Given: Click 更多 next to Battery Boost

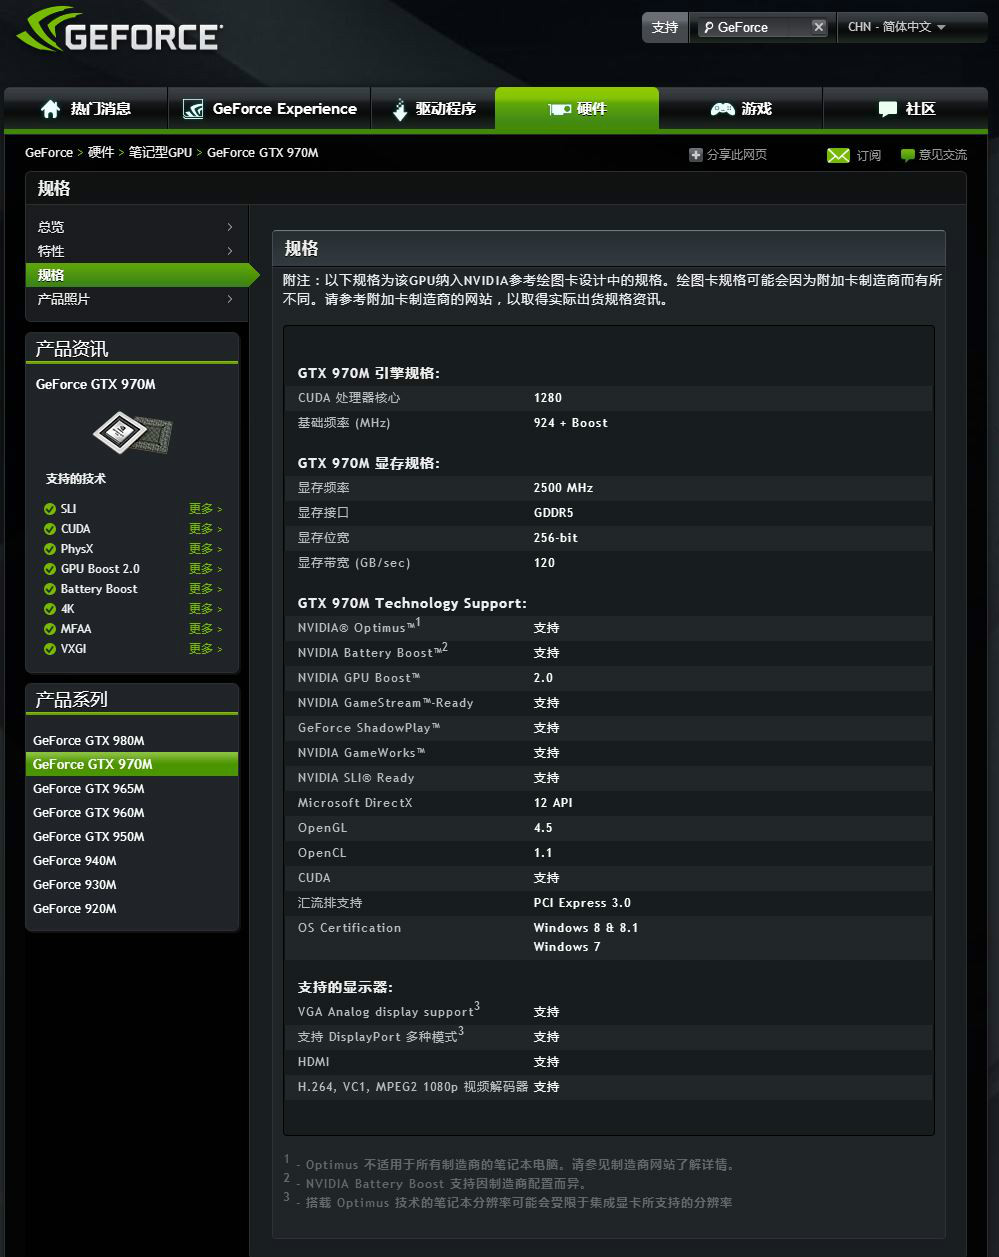Looking at the screenshot, I should point(205,589).
